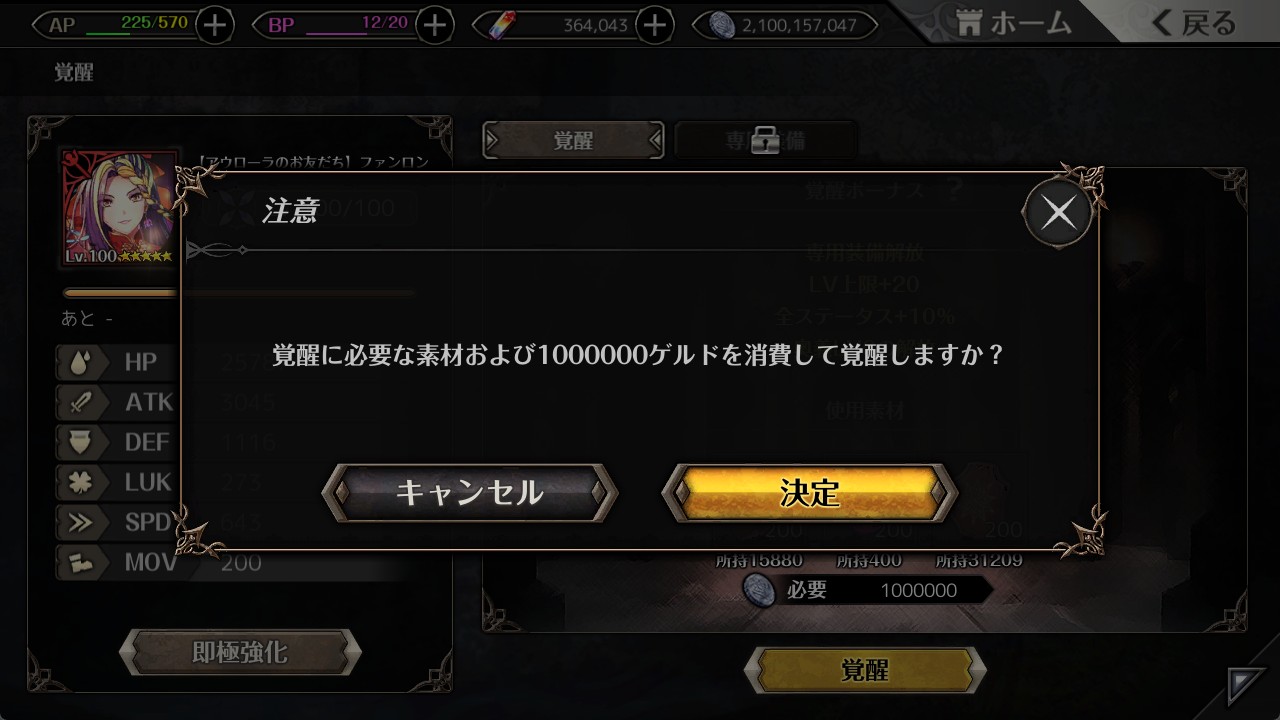Screen dimensions: 1280x720
Task: Confirm awakening with 決定 button
Action: [810, 492]
